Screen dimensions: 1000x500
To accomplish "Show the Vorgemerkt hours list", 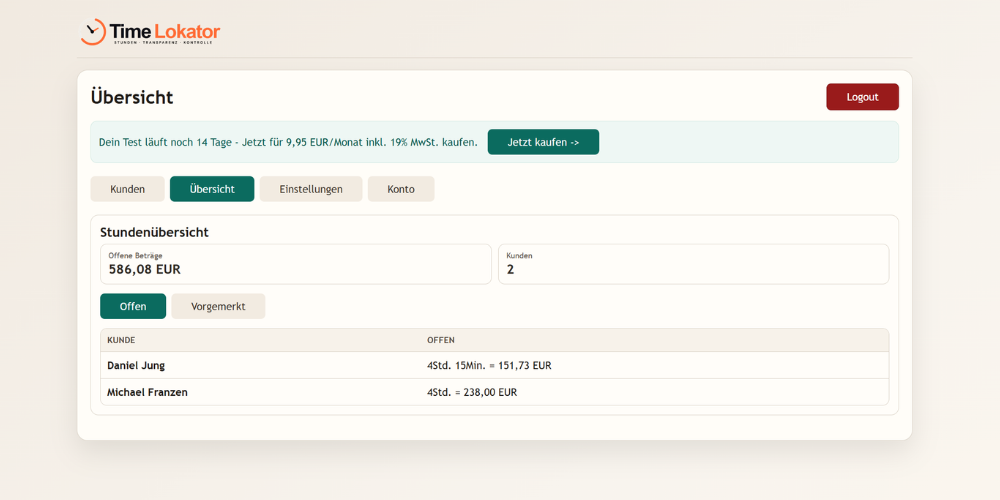I will (x=218, y=306).
